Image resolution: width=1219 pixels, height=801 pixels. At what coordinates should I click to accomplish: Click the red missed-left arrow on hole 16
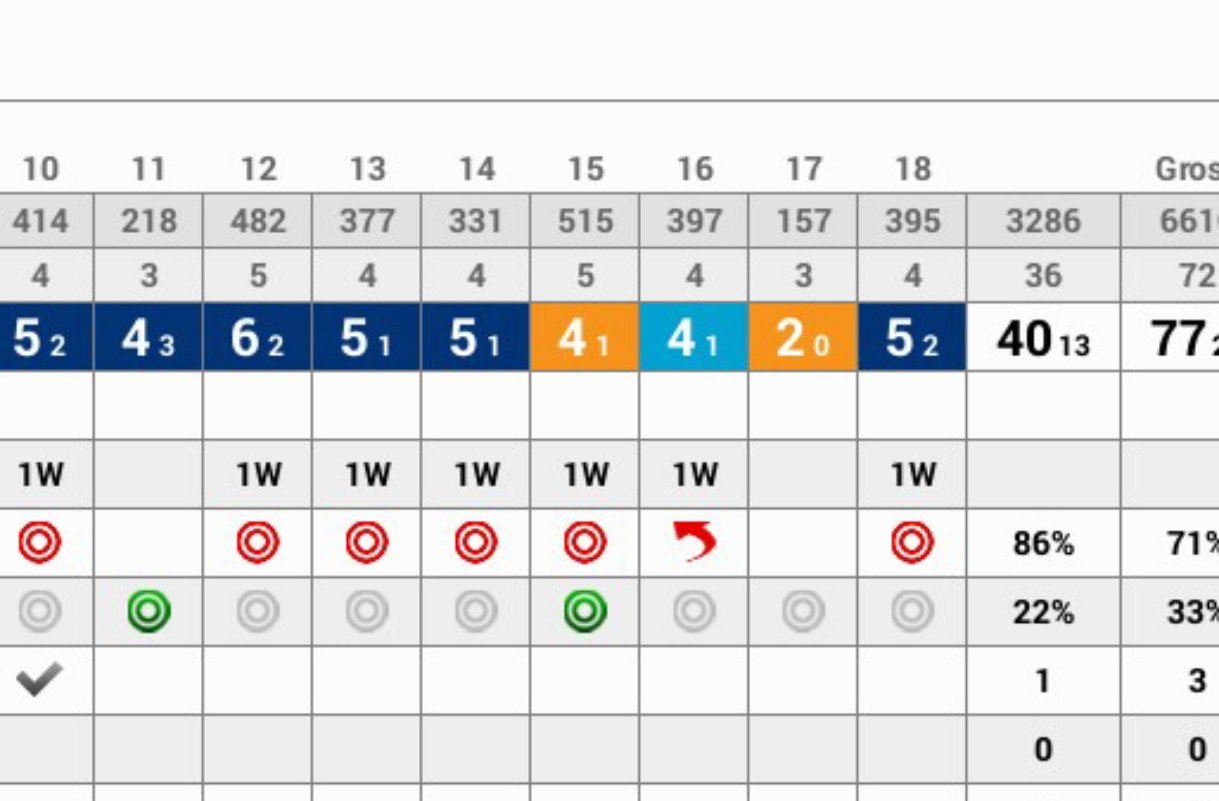pos(694,543)
